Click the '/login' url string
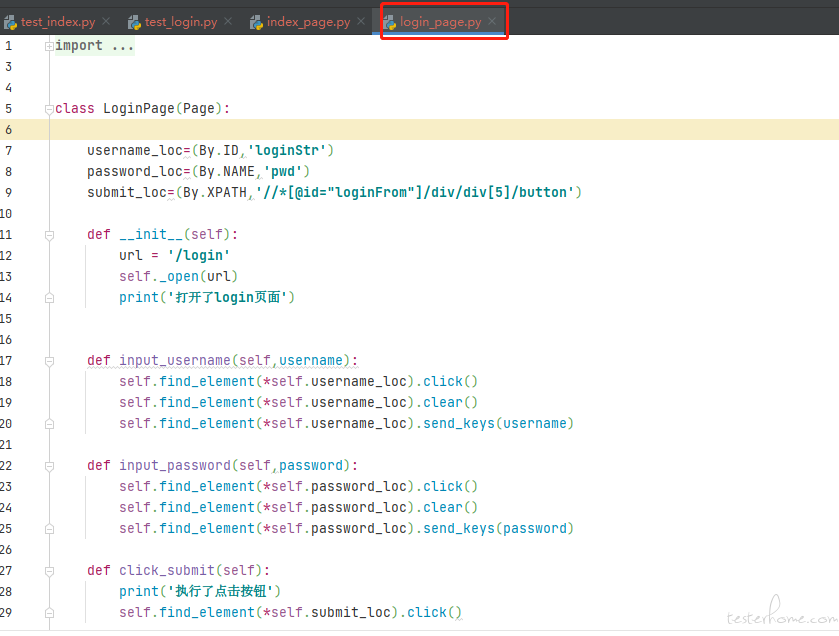Viewport: 839px width, 636px height. (x=199, y=256)
